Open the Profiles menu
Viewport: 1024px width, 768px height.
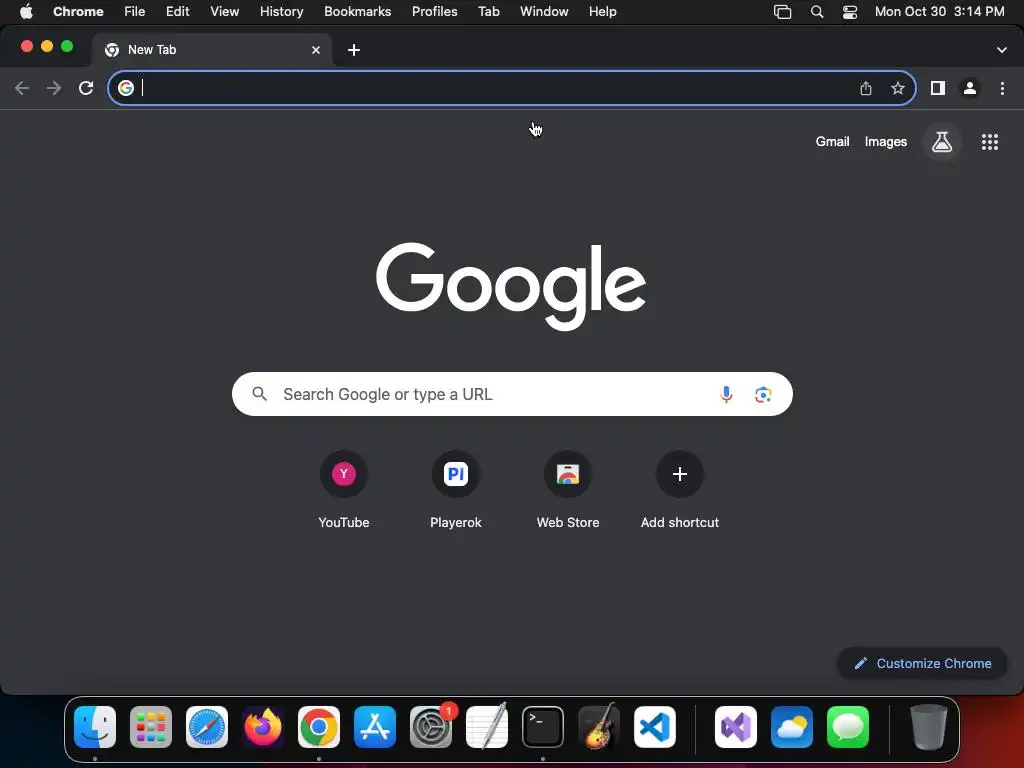click(434, 12)
